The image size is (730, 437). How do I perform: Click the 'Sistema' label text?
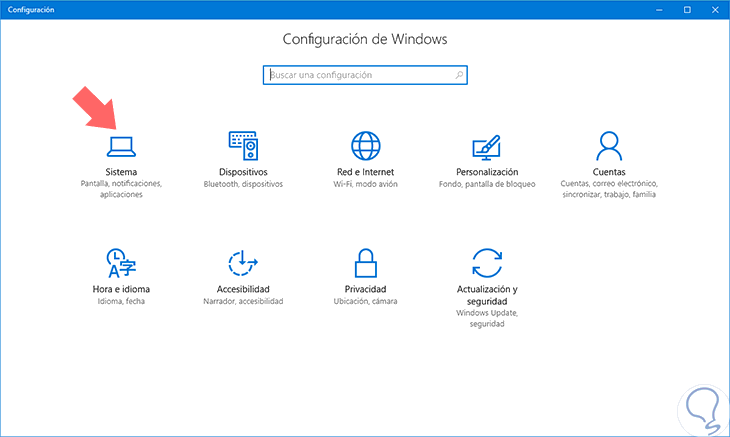(x=120, y=172)
